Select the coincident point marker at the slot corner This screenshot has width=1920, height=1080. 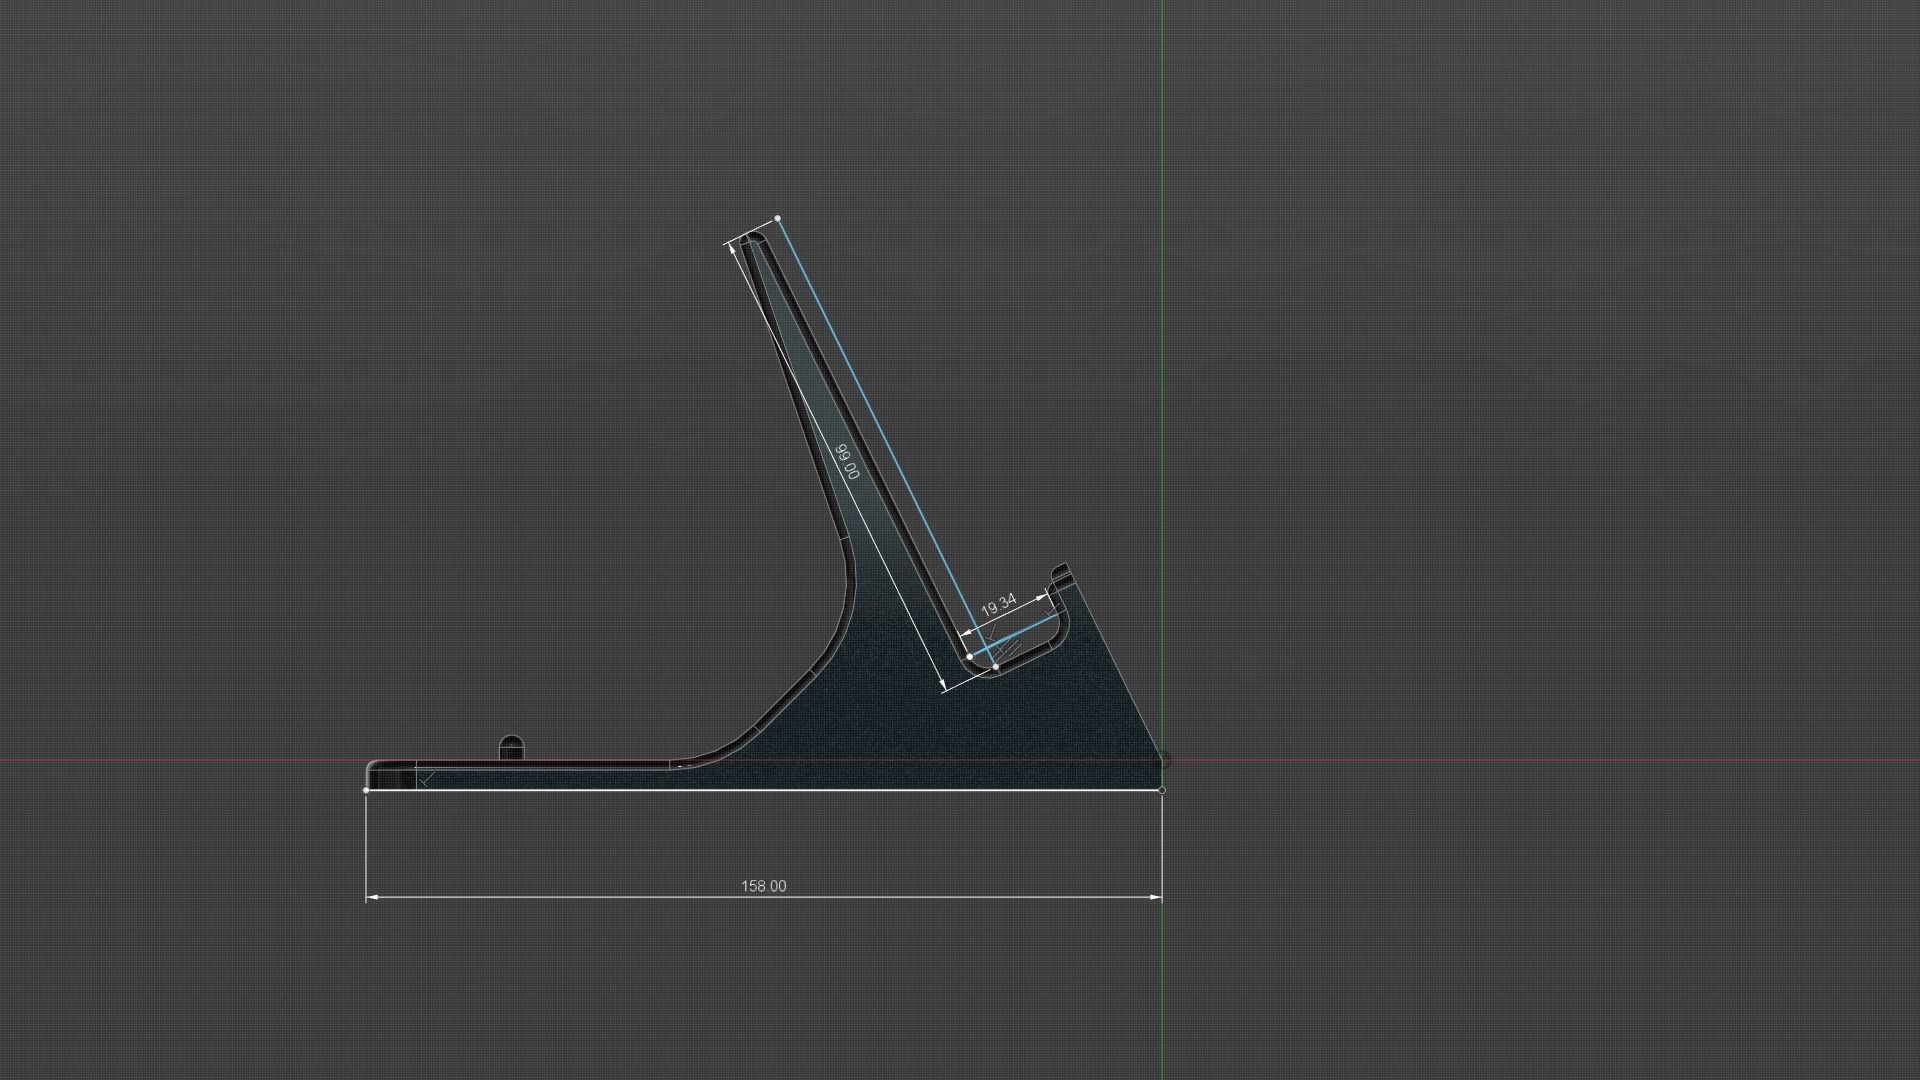tap(970, 657)
